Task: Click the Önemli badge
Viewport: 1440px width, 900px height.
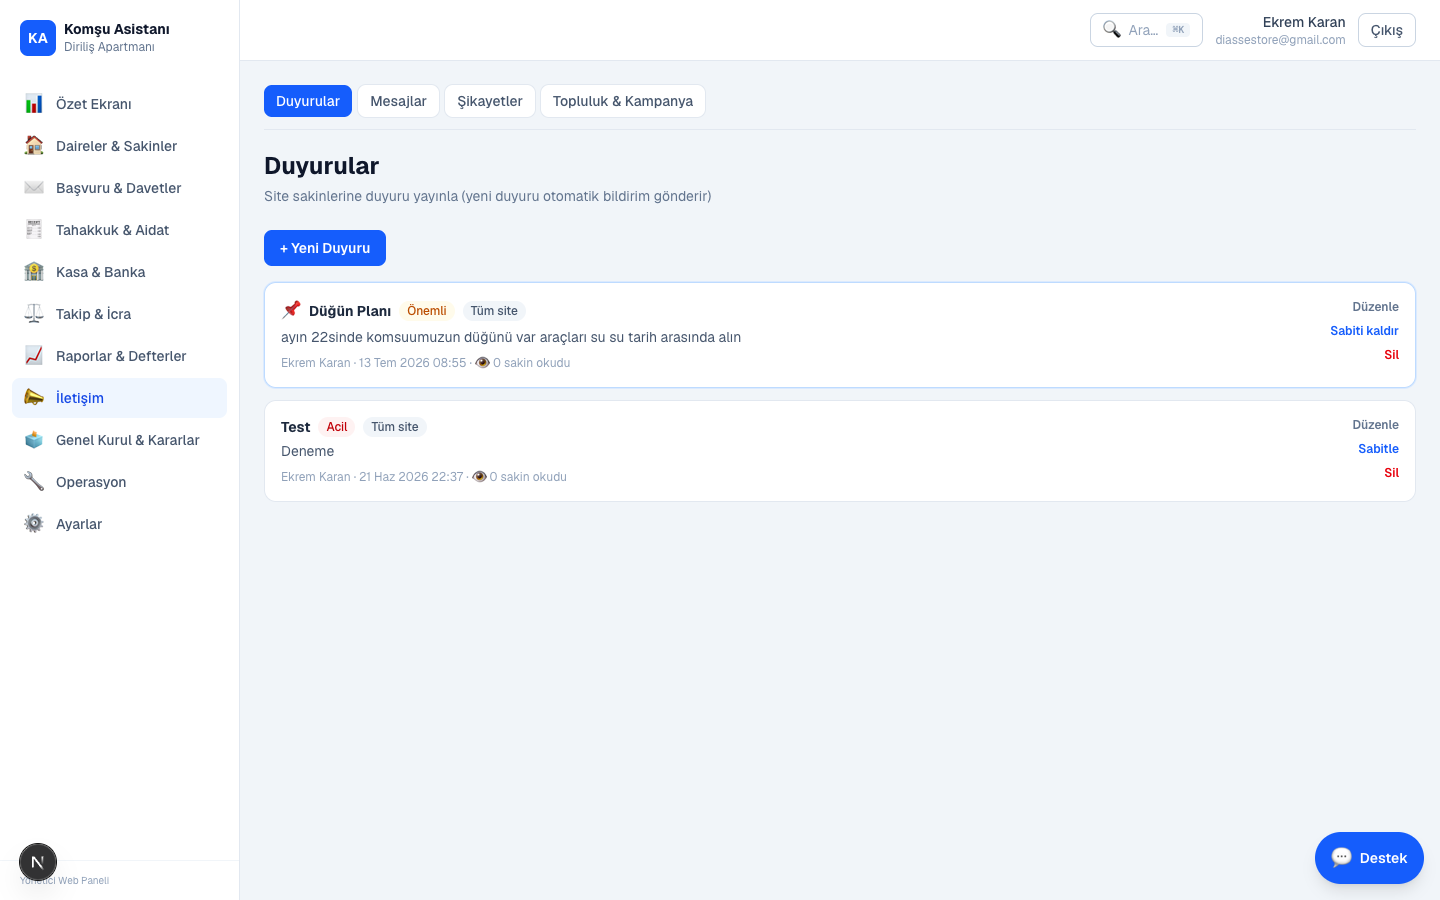Action: tap(426, 311)
